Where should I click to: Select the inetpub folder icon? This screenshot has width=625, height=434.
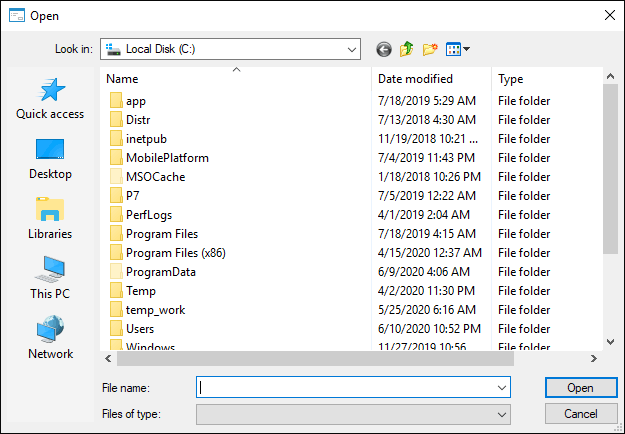[116, 139]
